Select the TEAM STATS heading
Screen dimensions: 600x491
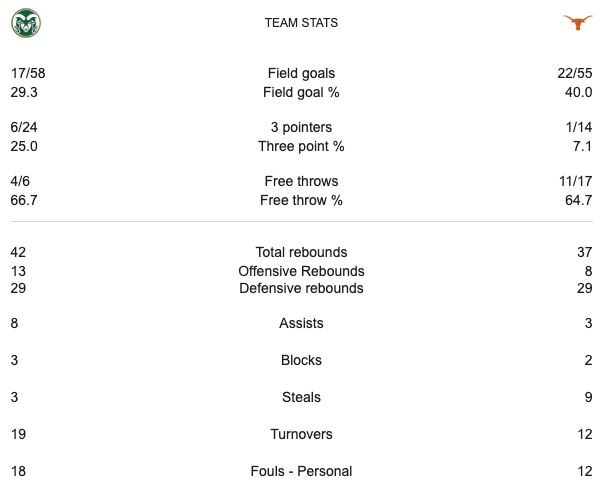[x=301, y=23]
